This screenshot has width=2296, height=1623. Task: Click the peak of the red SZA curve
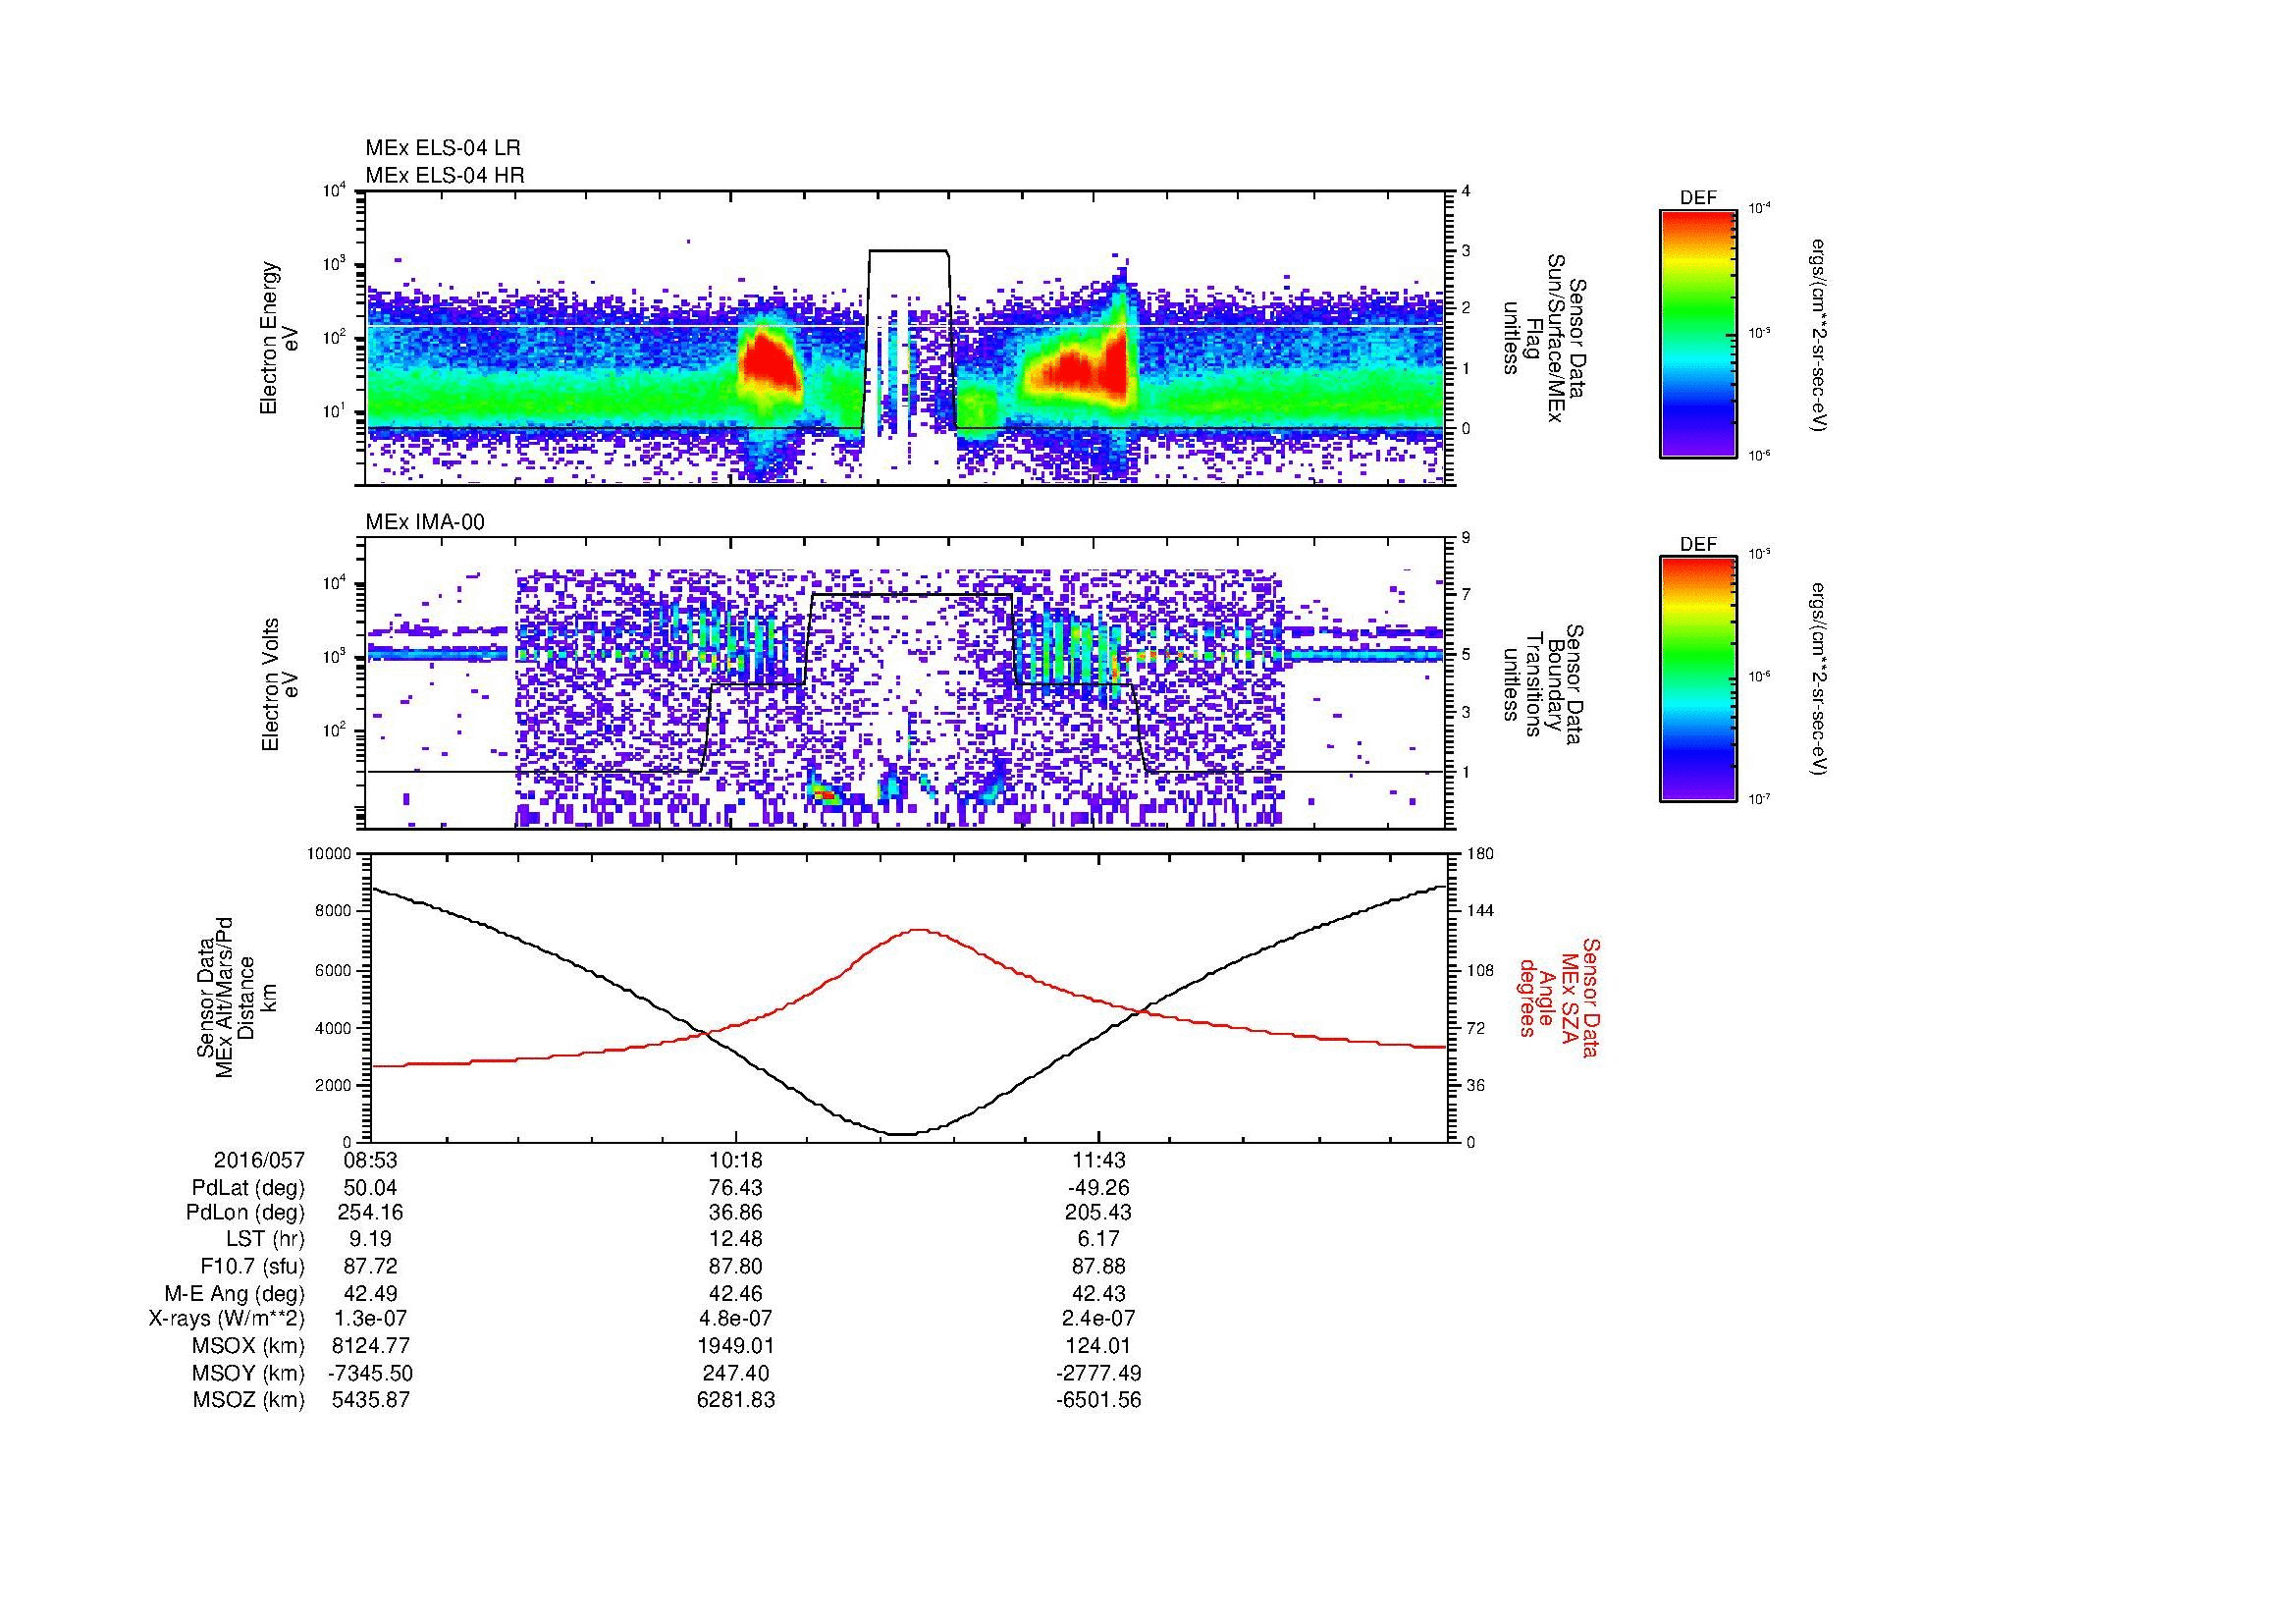(918, 930)
